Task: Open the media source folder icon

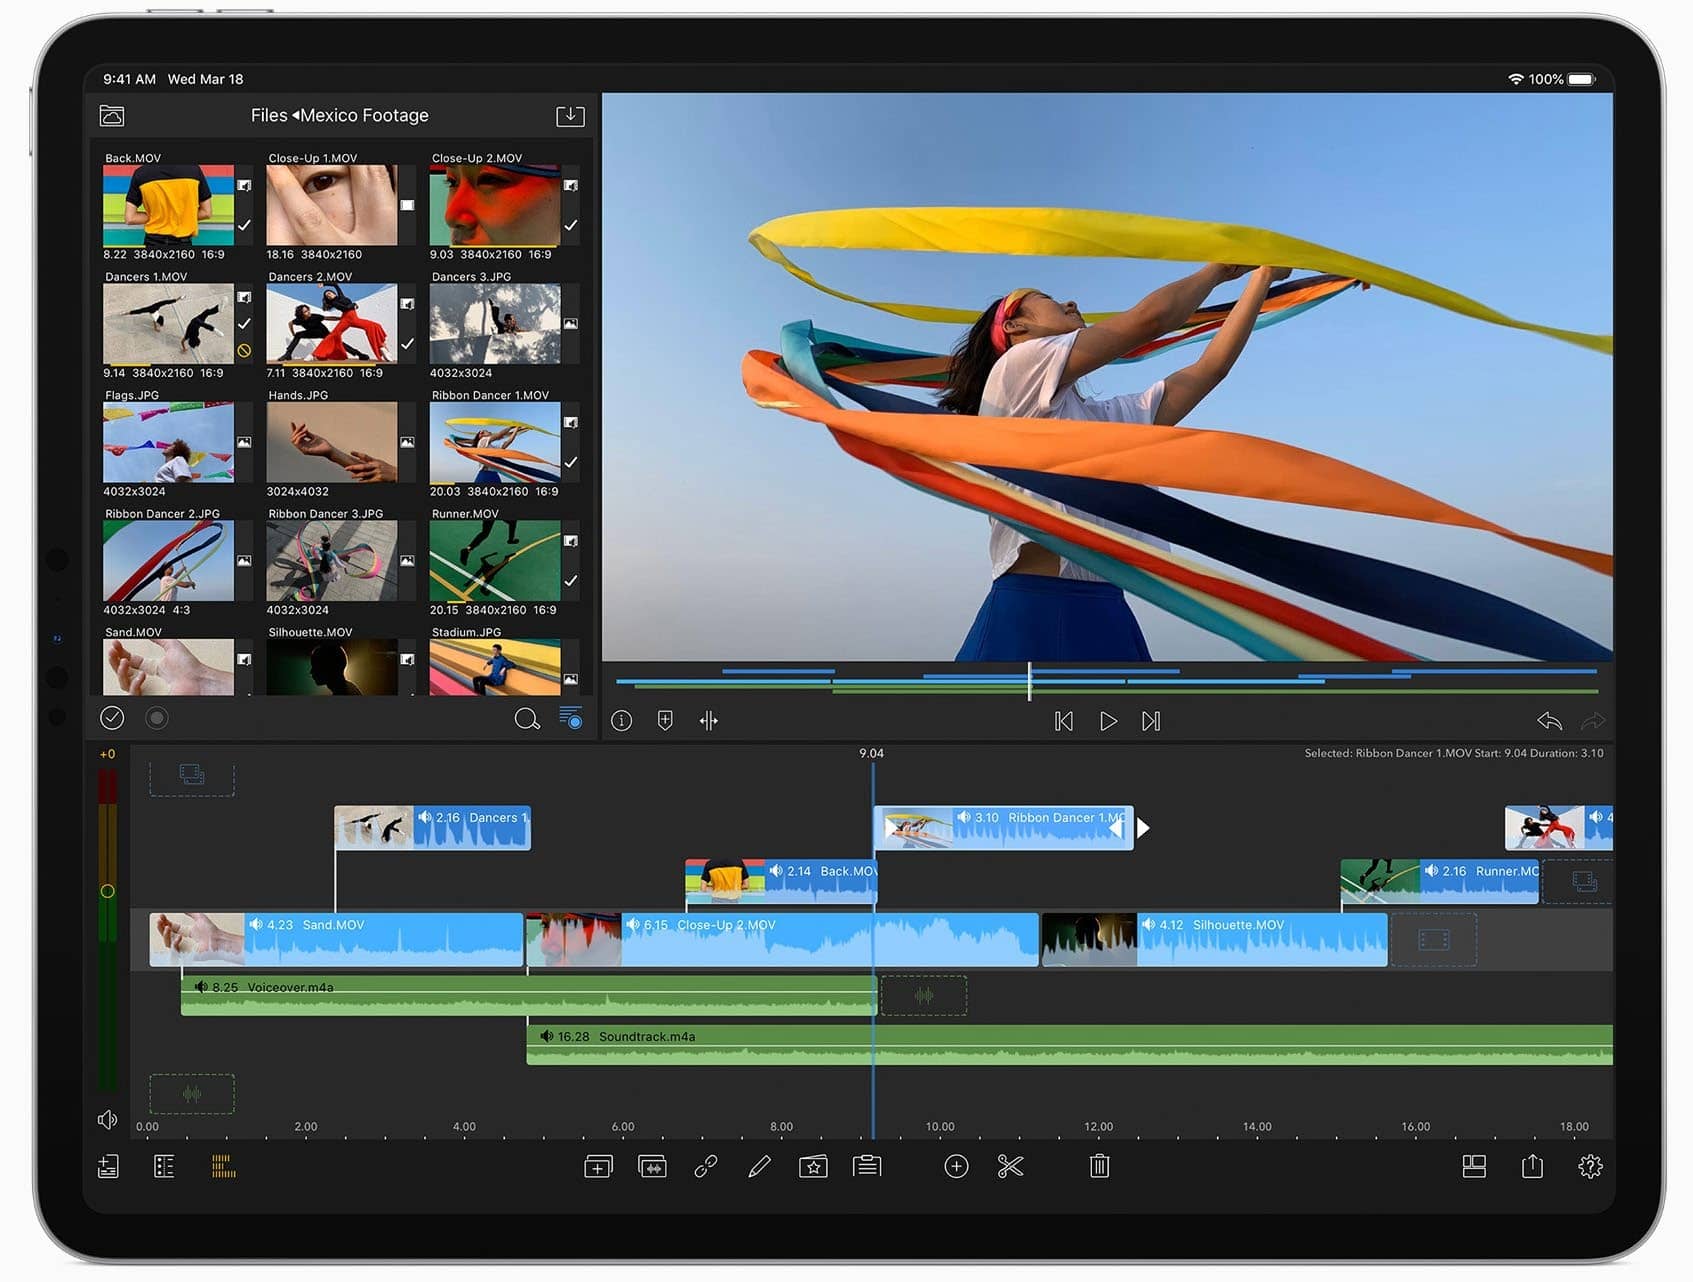Action: click(x=112, y=116)
